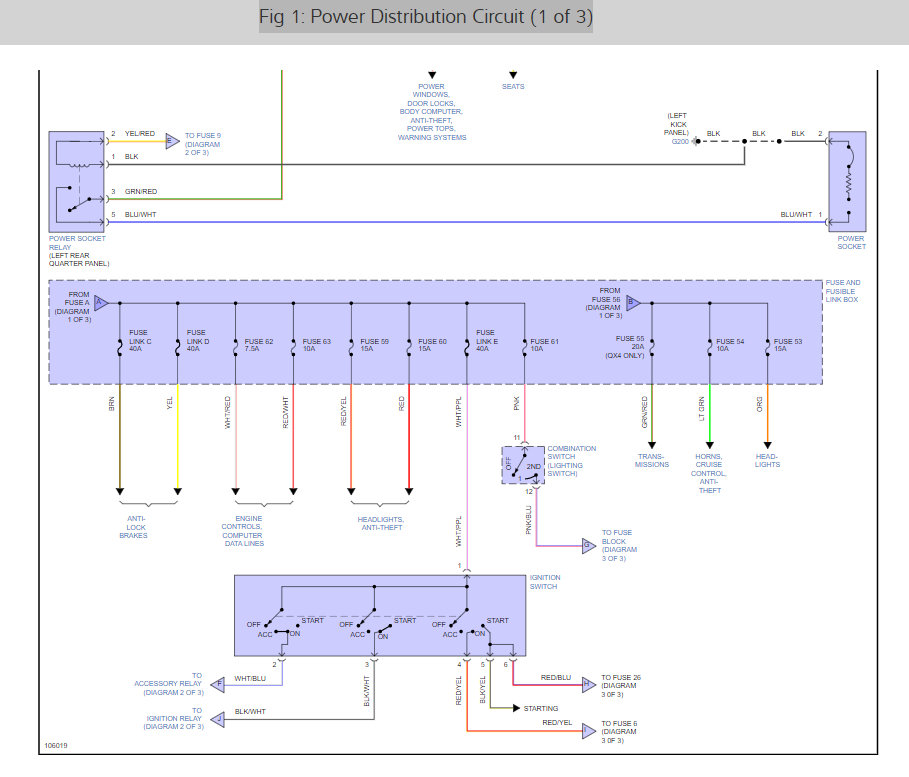Click the HORNS, CRUISE CONTROL, ANTI-THEFT label
The width and height of the screenshot is (909, 777).
[x=709, y=473]
